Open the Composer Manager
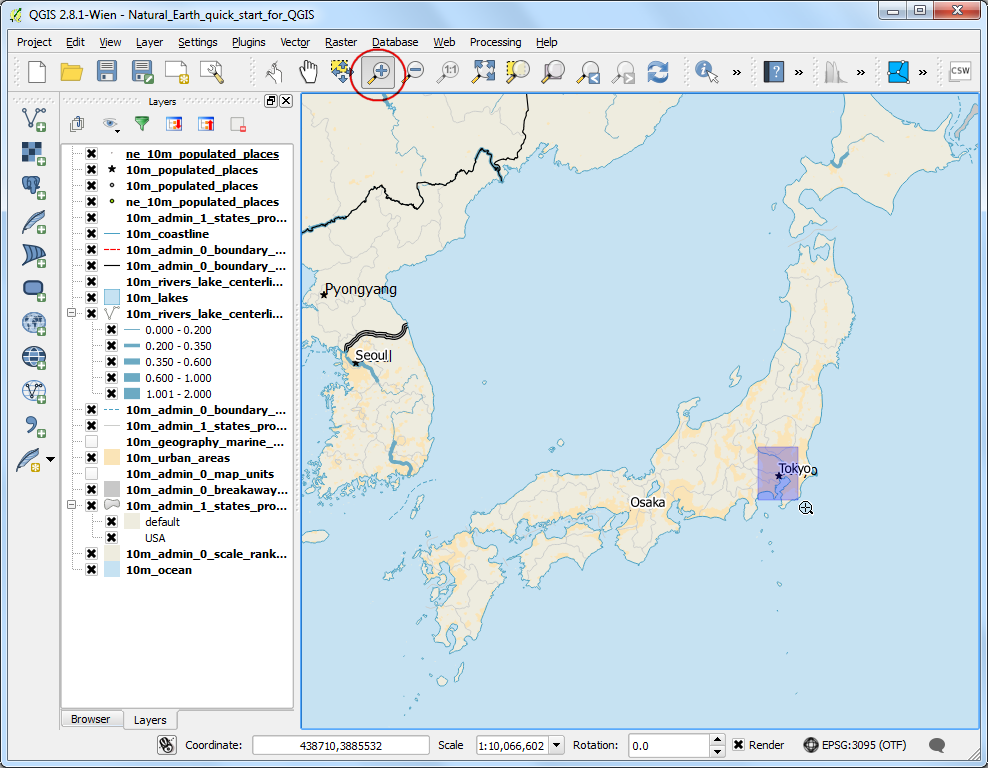Viewport: 988px width, 768px height. click(x=212, y=72)
